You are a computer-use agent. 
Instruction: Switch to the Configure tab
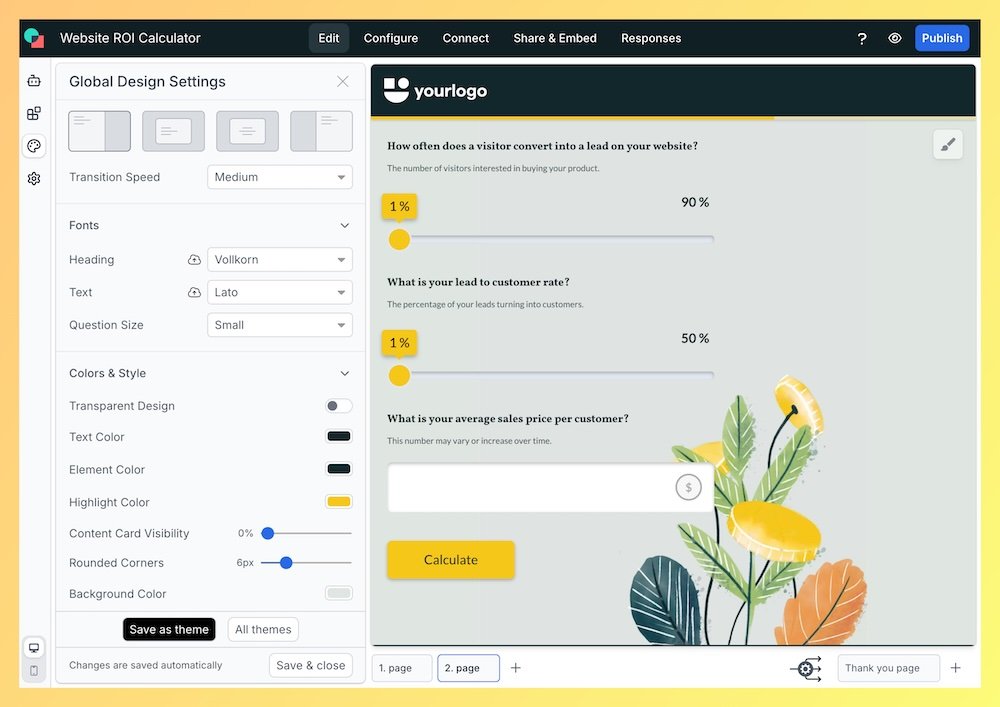click(x=390, y=38)
